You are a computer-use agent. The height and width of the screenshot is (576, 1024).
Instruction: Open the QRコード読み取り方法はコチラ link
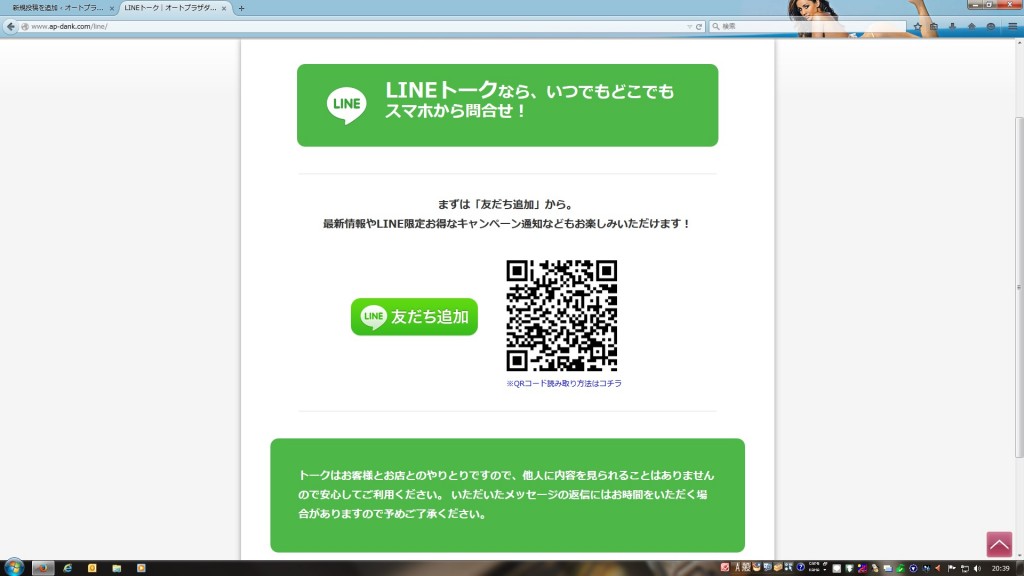point(564,384)
